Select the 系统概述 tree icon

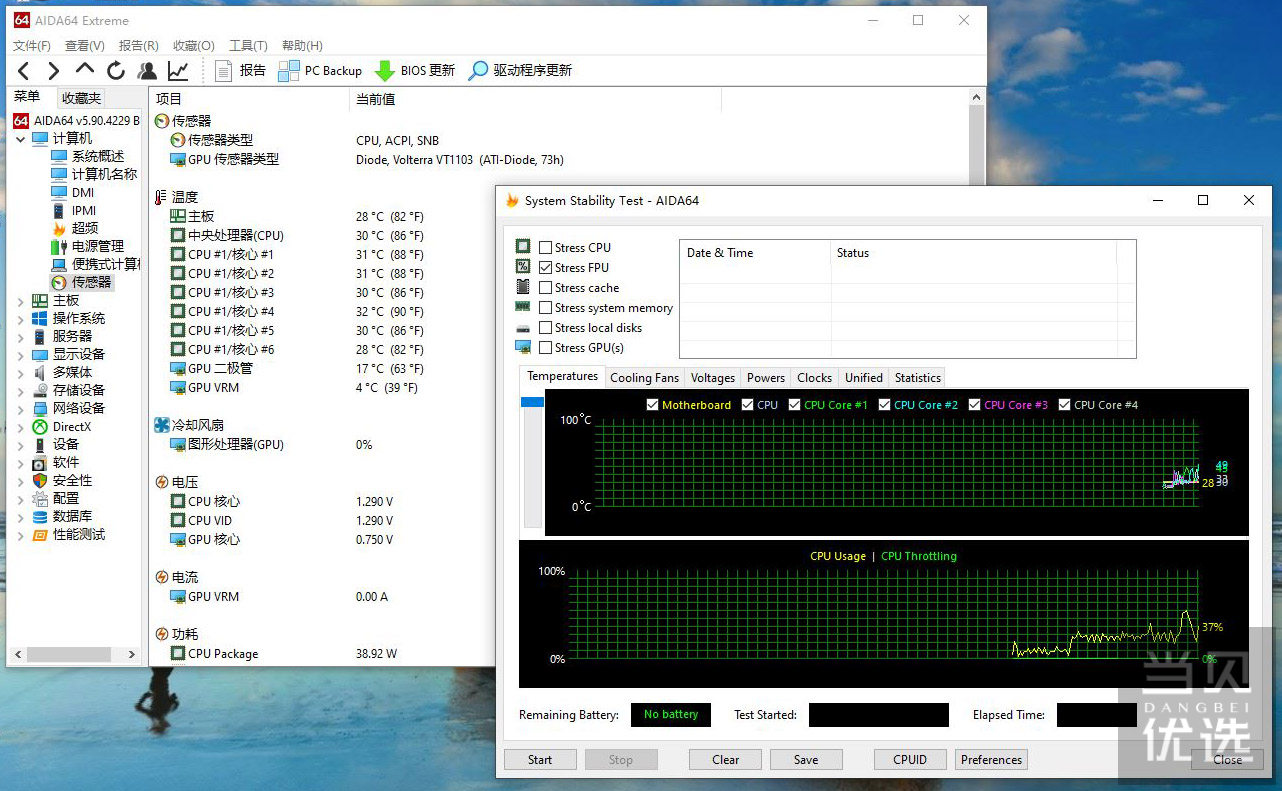[59, 156]
